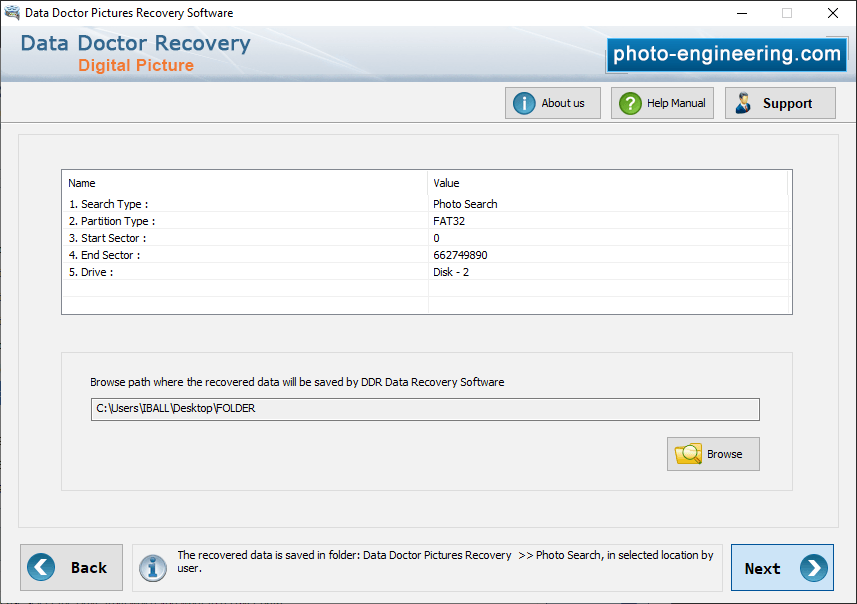Close the Data Doctor window

(x=832, y=13)
